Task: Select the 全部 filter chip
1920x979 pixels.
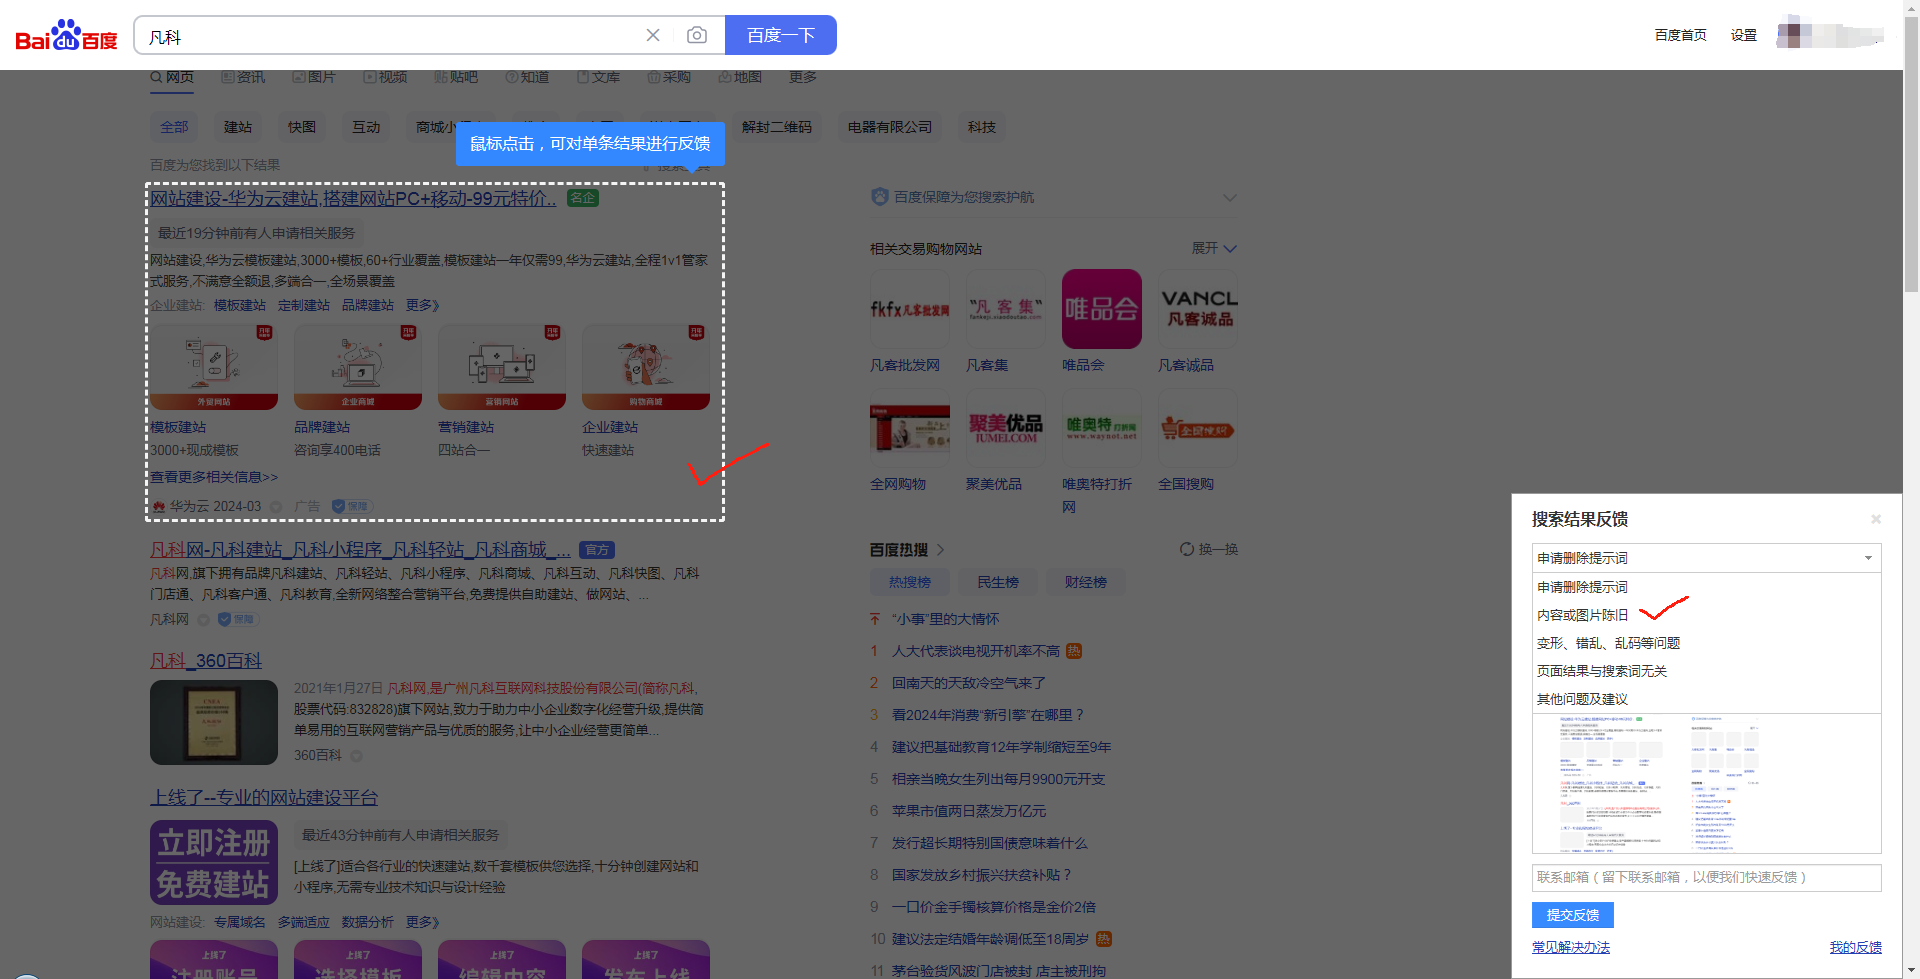Action: click(174, 127)
